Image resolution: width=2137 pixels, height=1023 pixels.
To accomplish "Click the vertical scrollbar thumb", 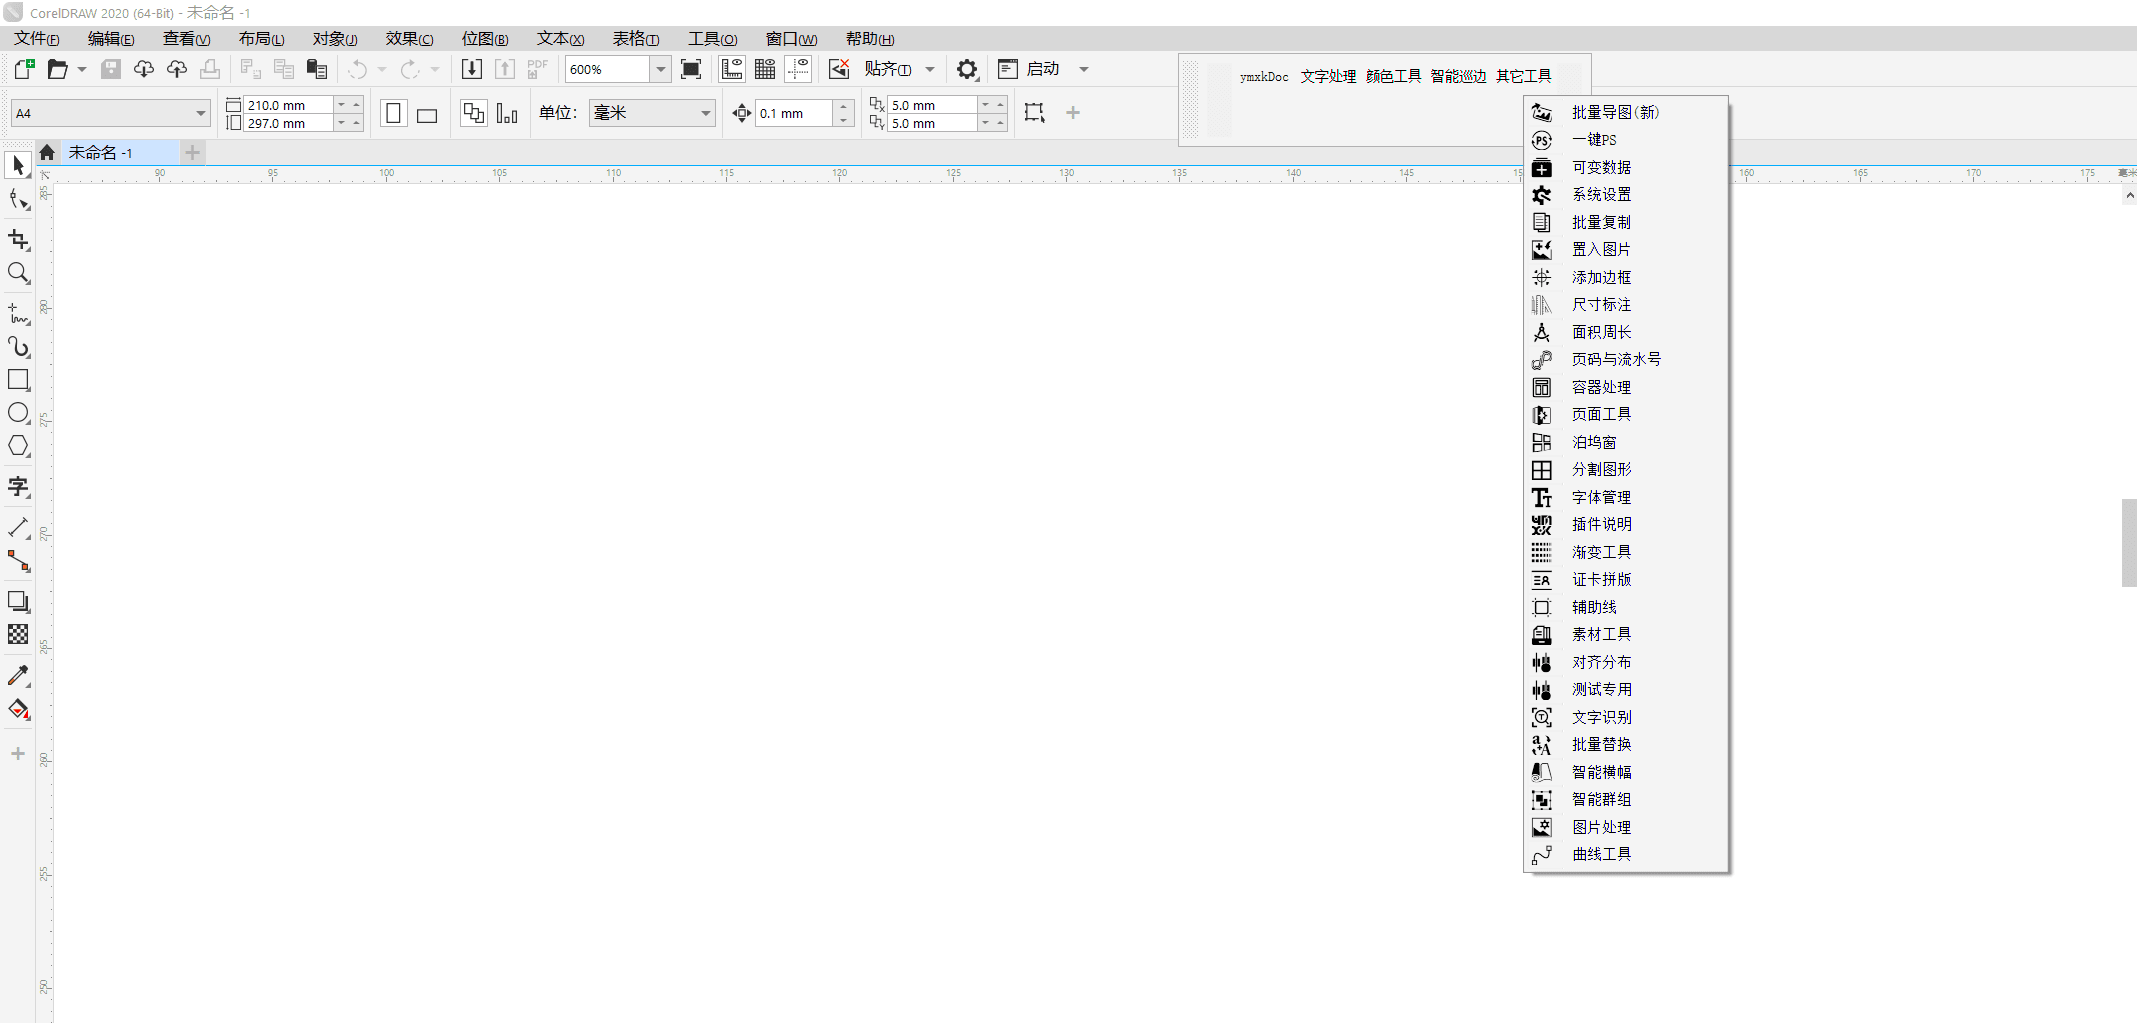I will coord(2129,542).
